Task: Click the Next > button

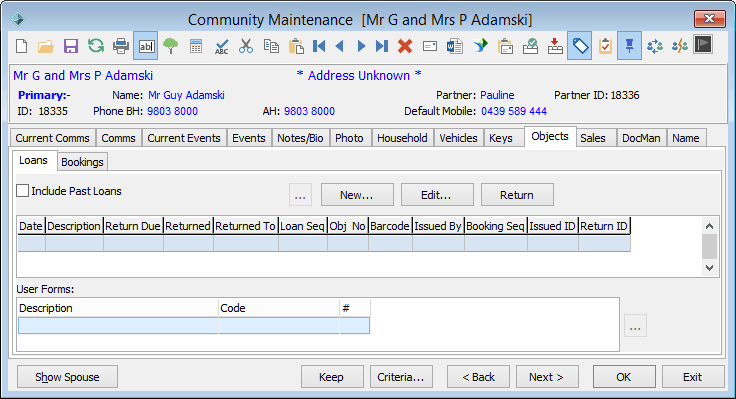Action: [547, 377]
